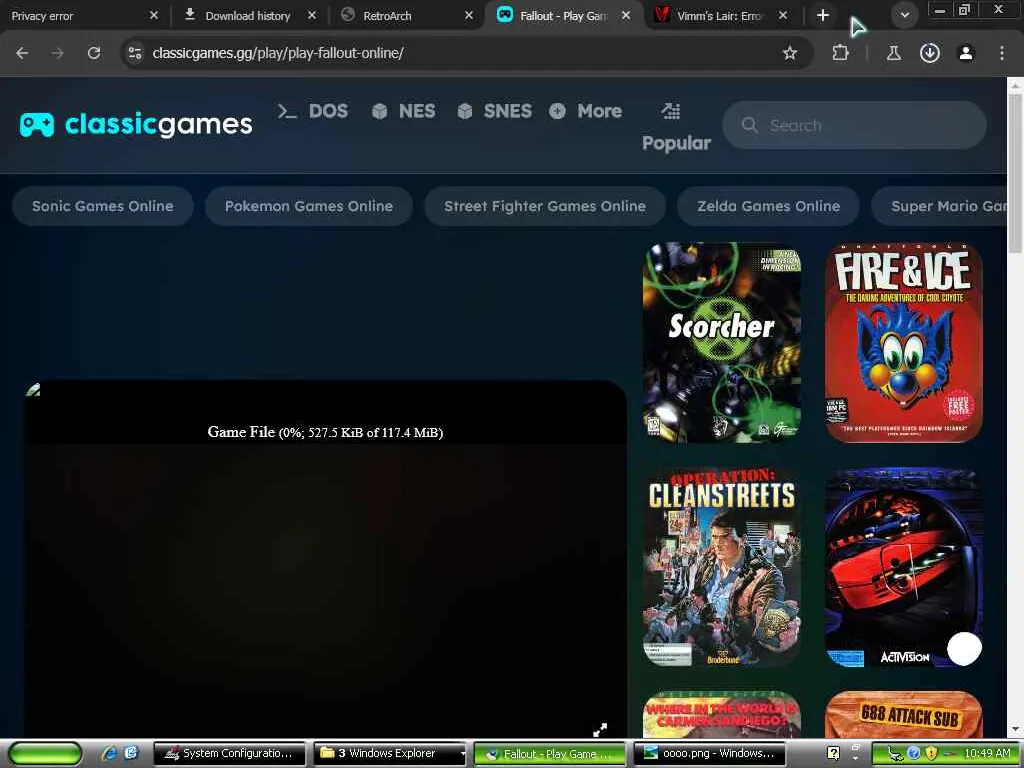
Task: Reload the page with the refresh icon
Action: point(94,53)
